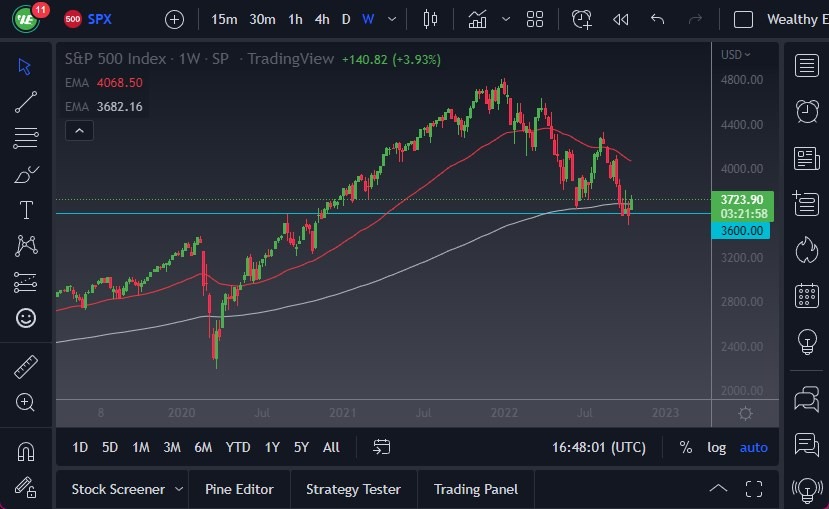Viewport: 829px width, 509px height.
Task: Click the cyan 3600.00 price label
Action: pyautogui.click(x=741, y=231)
